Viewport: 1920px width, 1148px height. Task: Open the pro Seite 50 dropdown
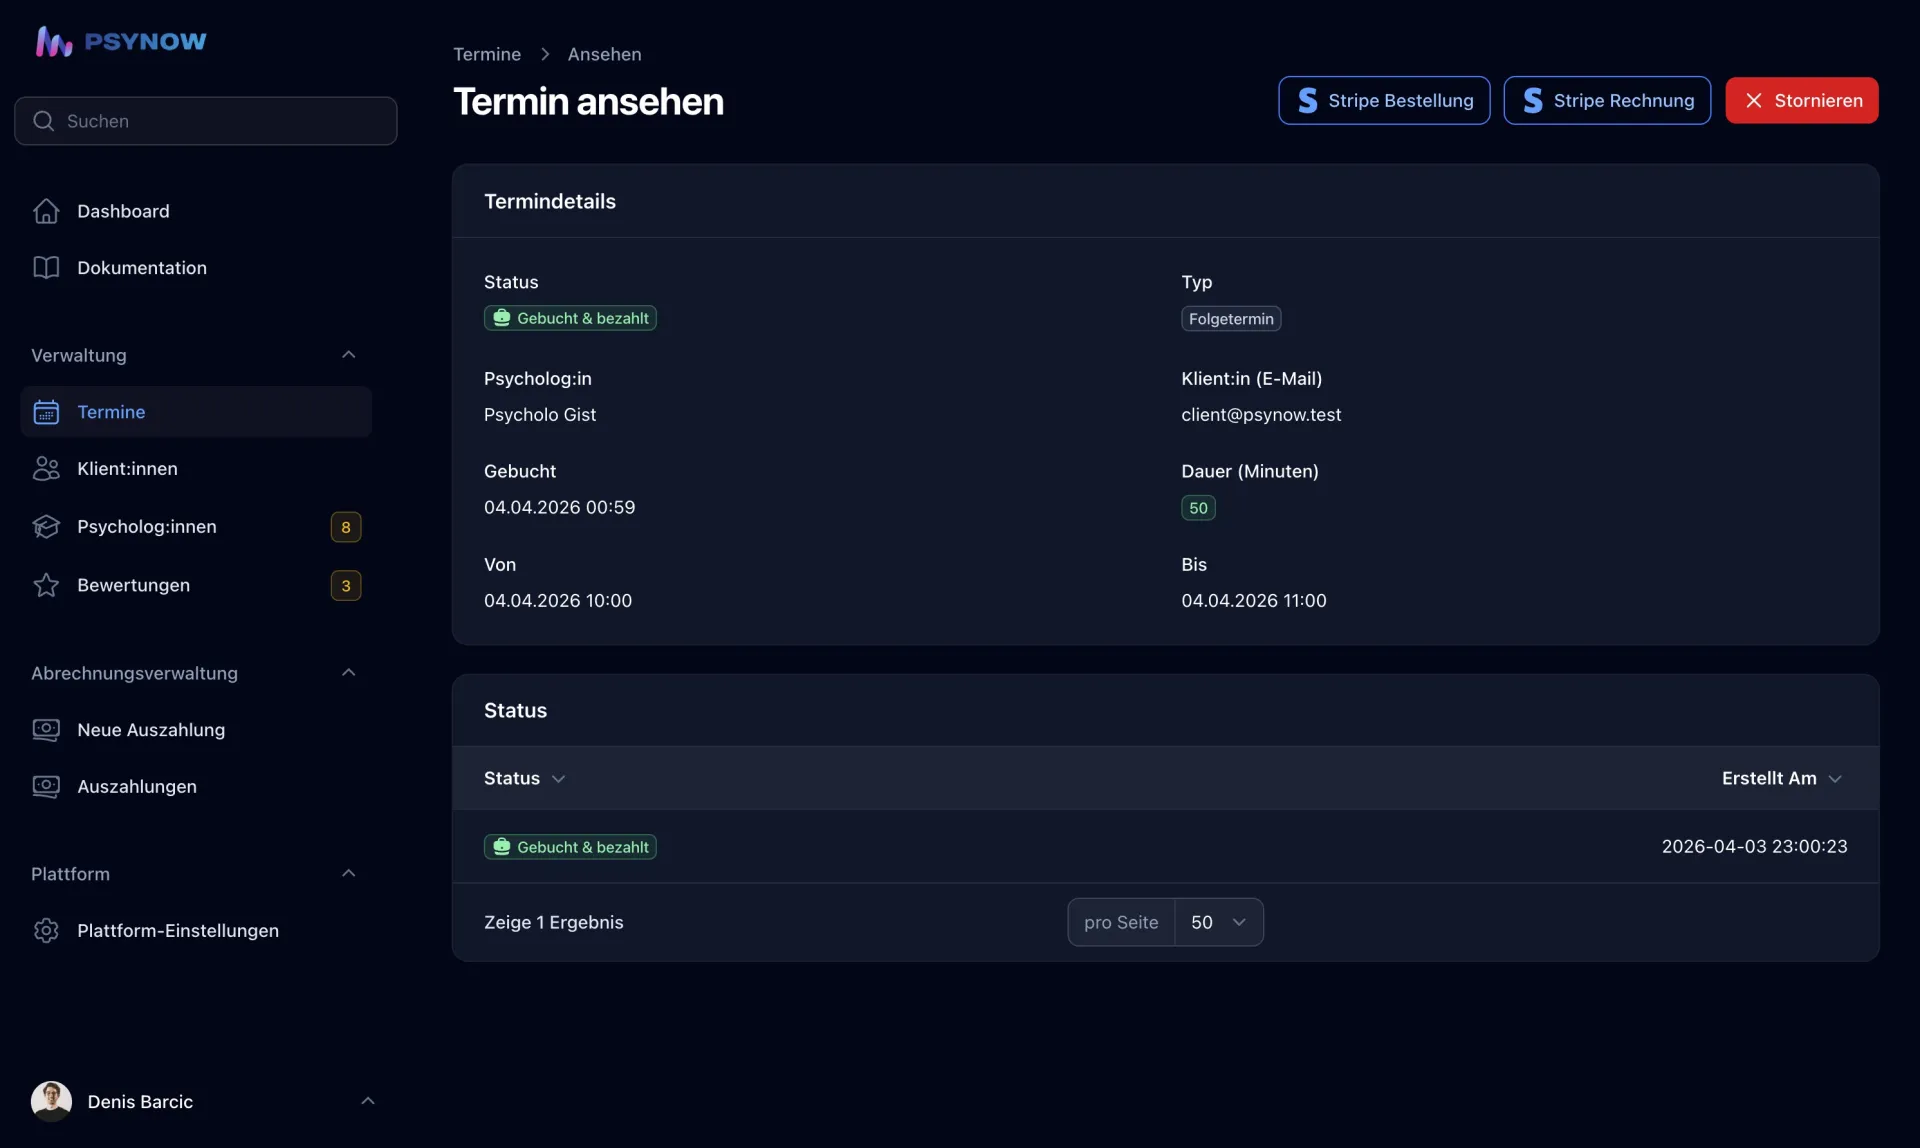(x=1218, y=922)
